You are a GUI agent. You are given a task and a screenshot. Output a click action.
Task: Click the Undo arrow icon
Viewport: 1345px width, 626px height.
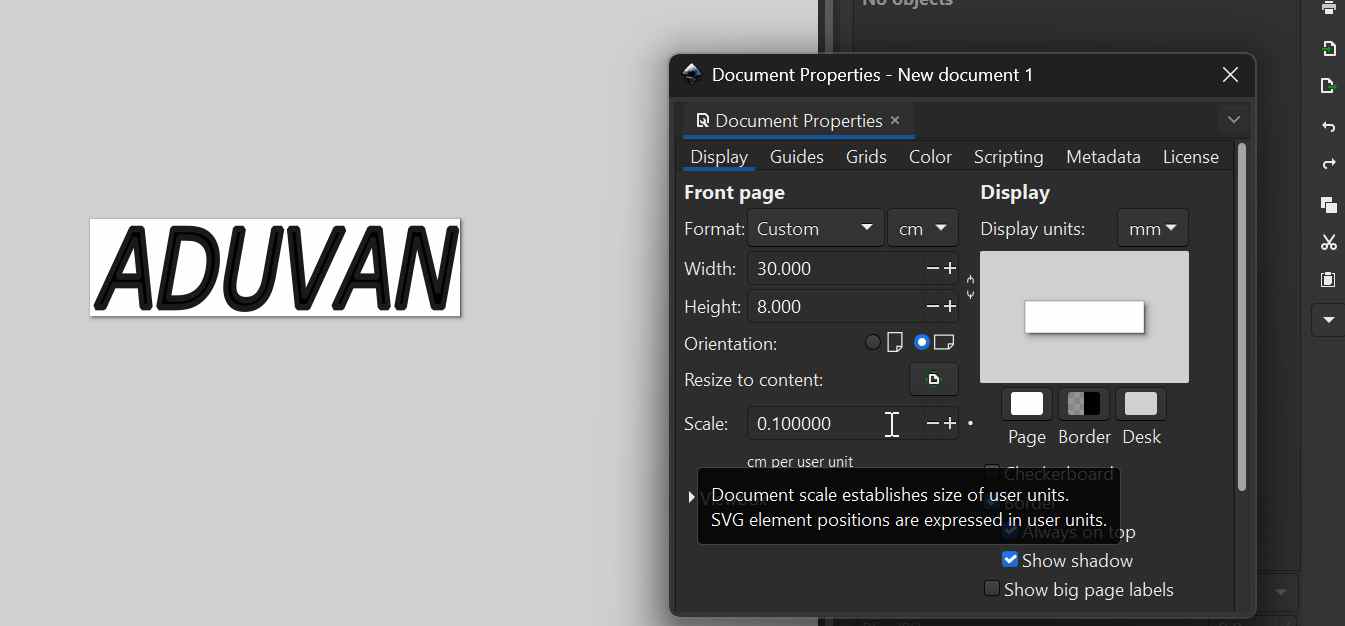(x=1329, y=126)
